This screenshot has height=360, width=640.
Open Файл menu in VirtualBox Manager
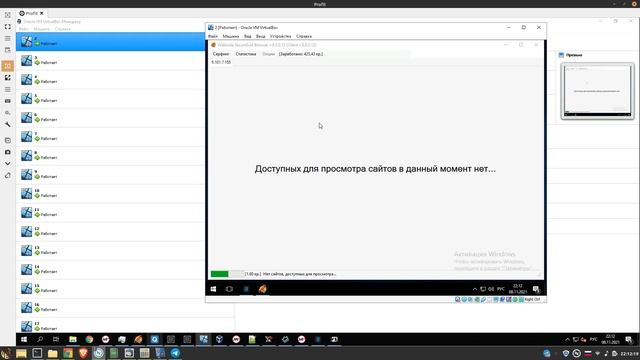[24, 29]
